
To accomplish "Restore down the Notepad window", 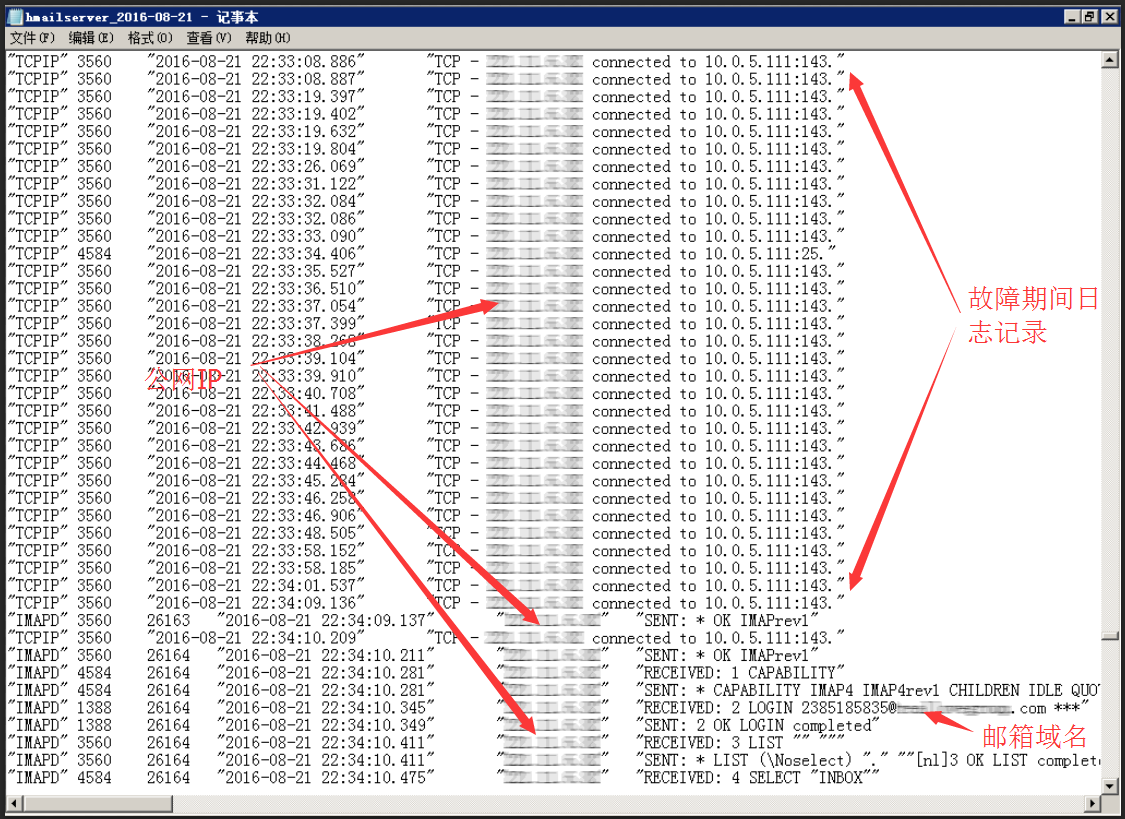I will (x=1089, y=17).
